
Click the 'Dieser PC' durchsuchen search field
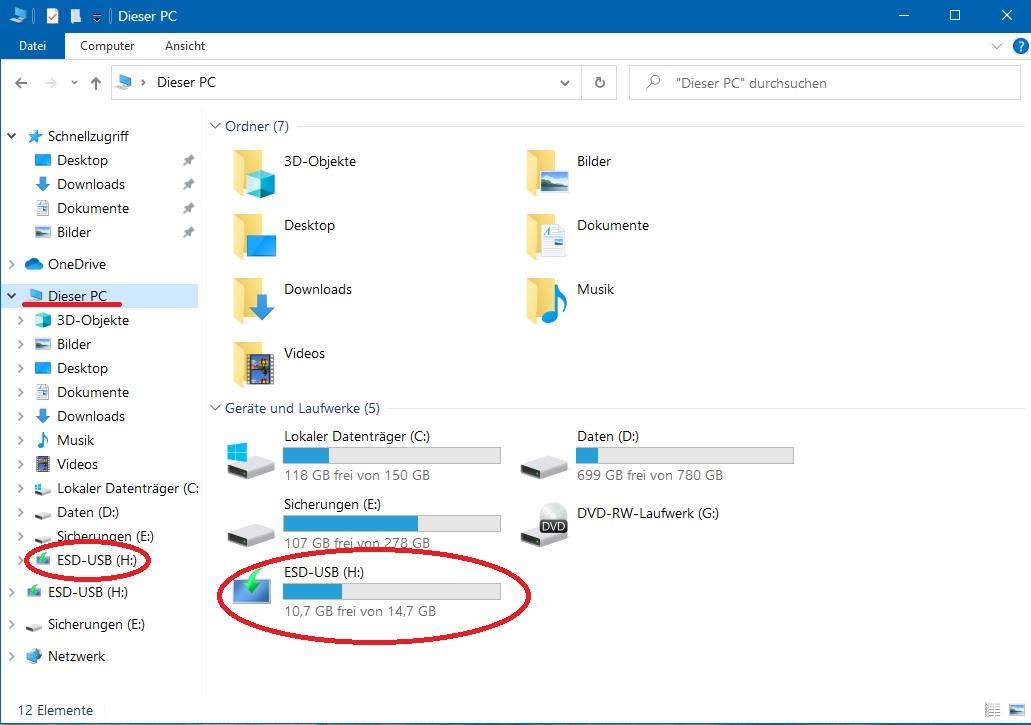tap(830, 83)
